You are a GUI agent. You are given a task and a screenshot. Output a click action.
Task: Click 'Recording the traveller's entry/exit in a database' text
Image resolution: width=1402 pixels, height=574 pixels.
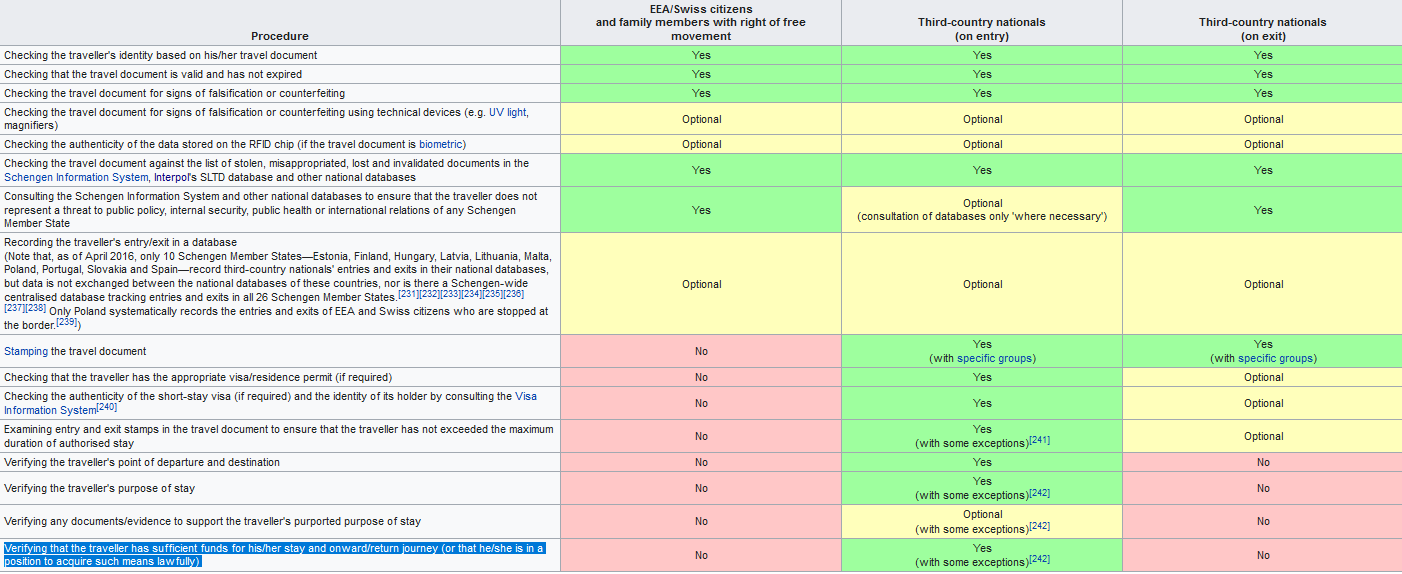click(x=120, y=242)
